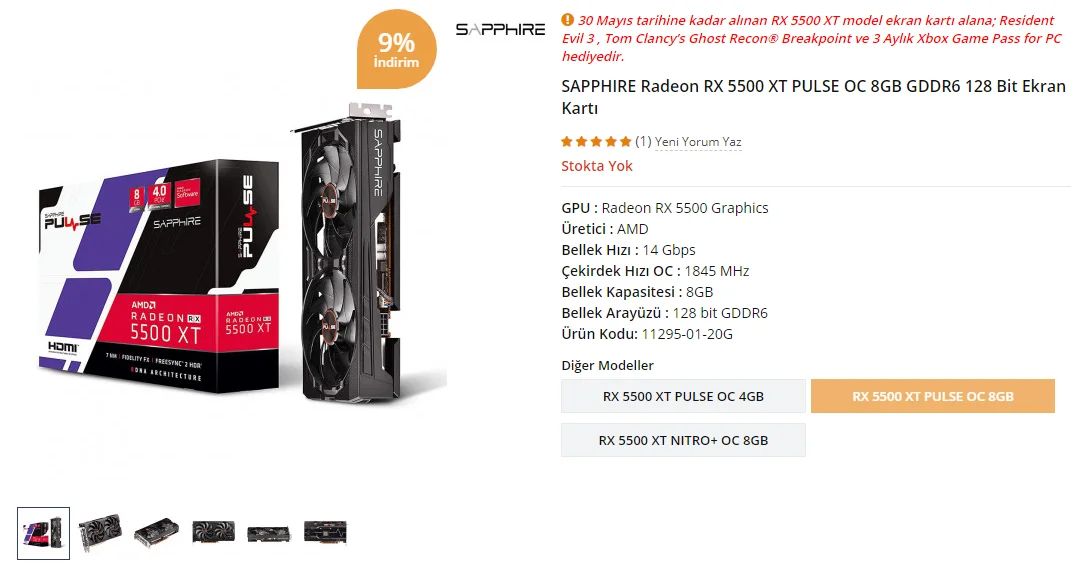The image size is (1080, 565).
Task: Click the SAPPHIRE brand logo
Action: coord(500,29)
